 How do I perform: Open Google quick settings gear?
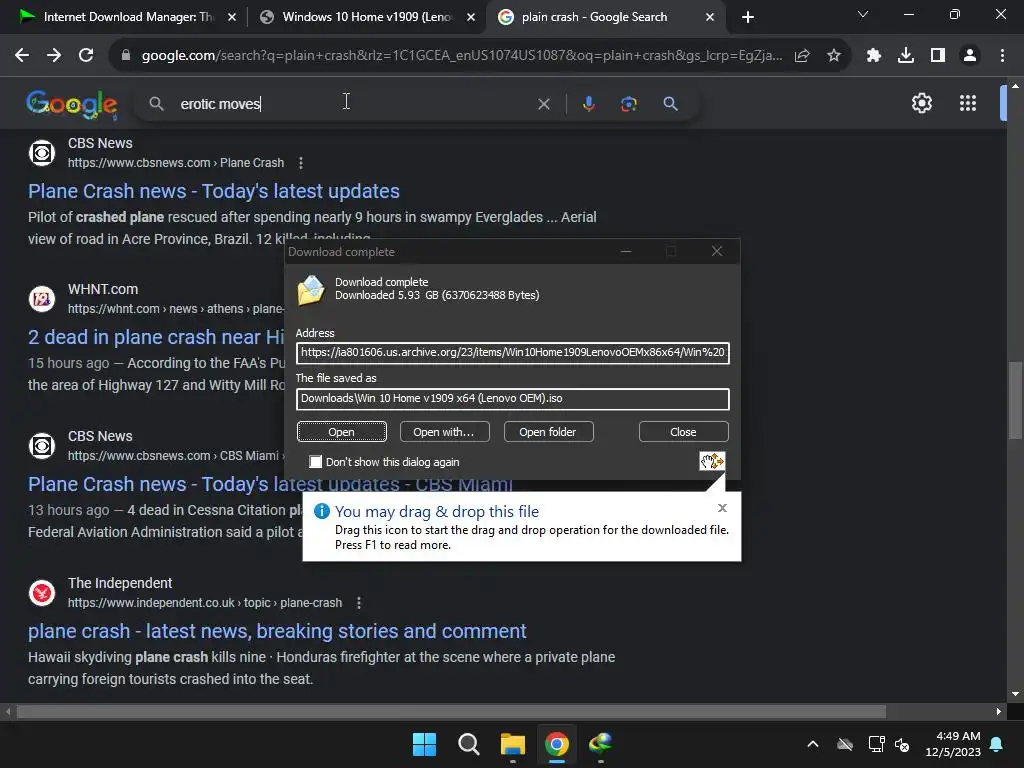[x=921, y=103]
